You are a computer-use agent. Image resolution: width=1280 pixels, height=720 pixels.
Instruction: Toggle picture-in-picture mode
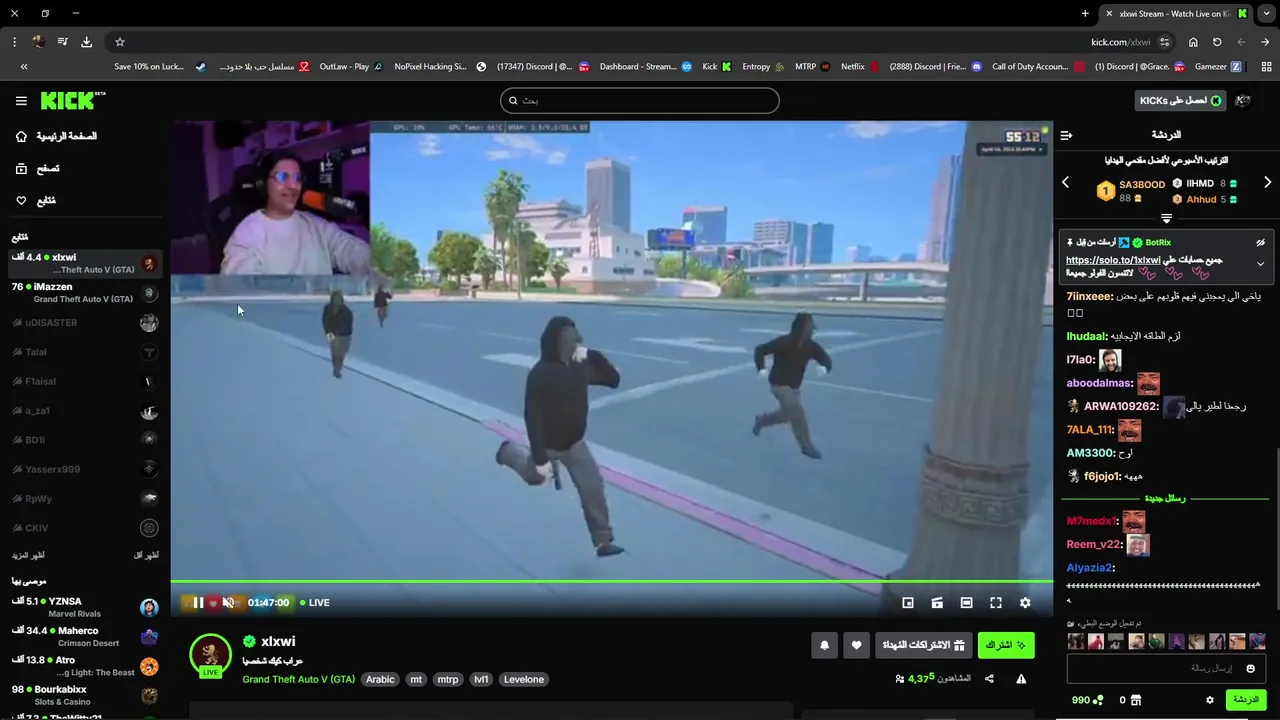[x=908, y=603]
